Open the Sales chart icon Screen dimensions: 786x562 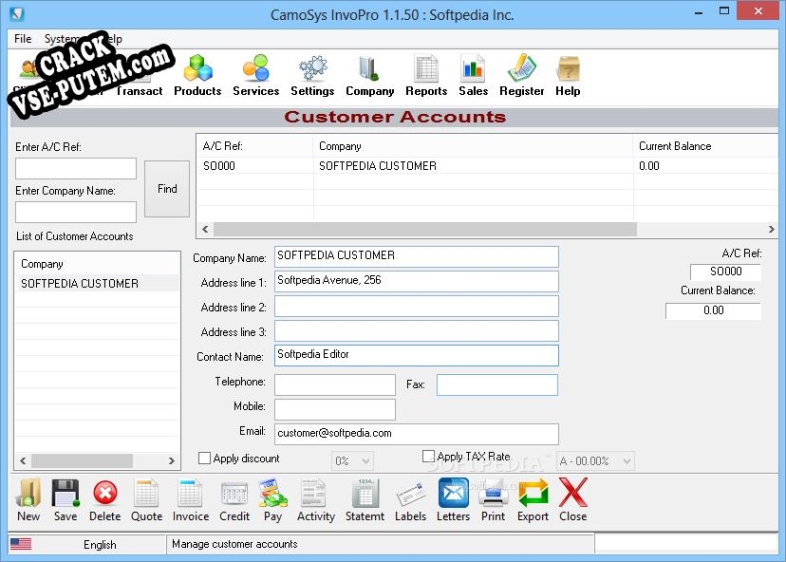pyautogui.click(x=473, y=75)
